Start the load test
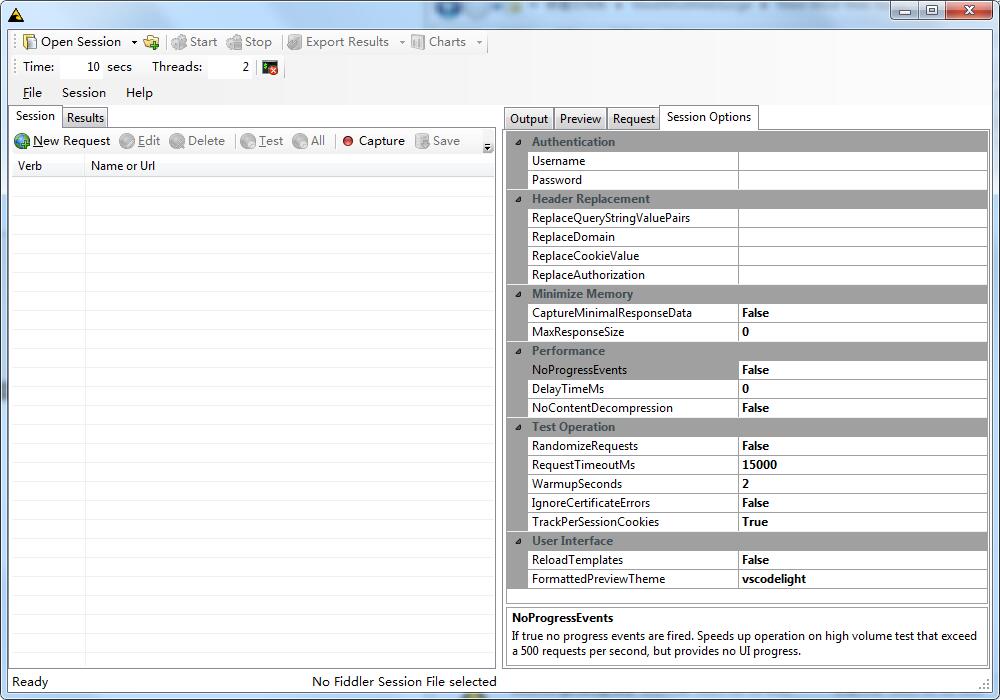This screenshot has height=700, width=1000. [x=194, y=42]
